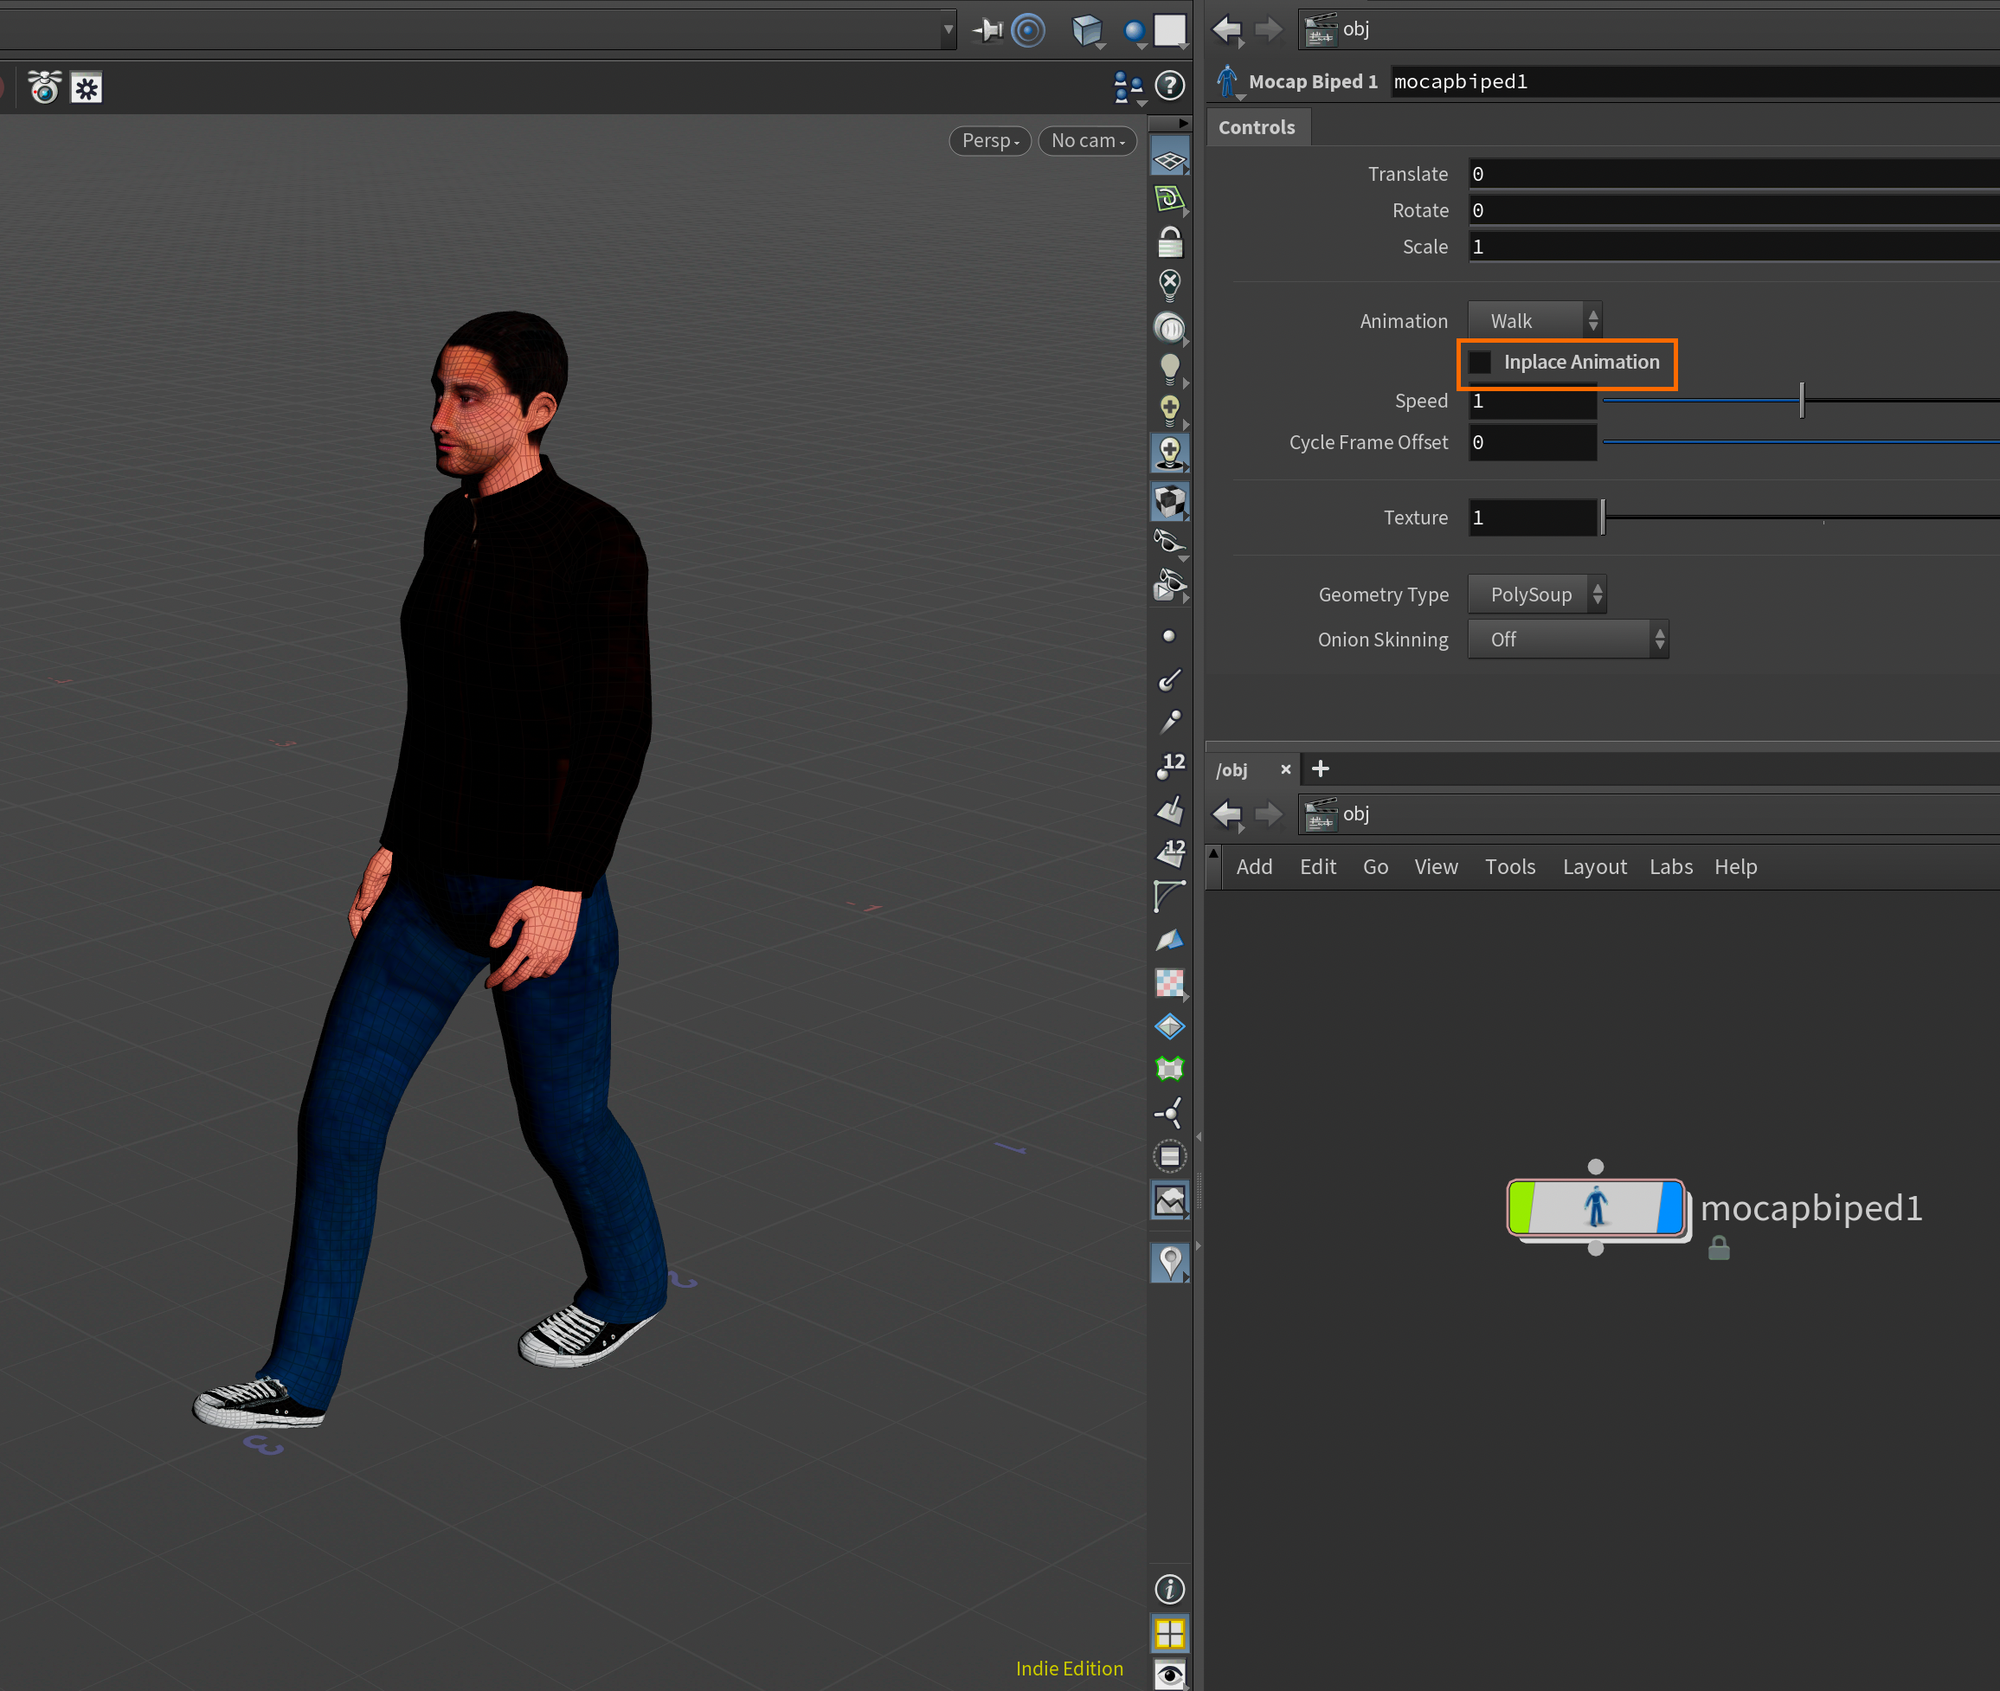Select the normal lighting bulb icon
The width and height of the screenshot is (2000, 1691).
[x=1169, y=369]
